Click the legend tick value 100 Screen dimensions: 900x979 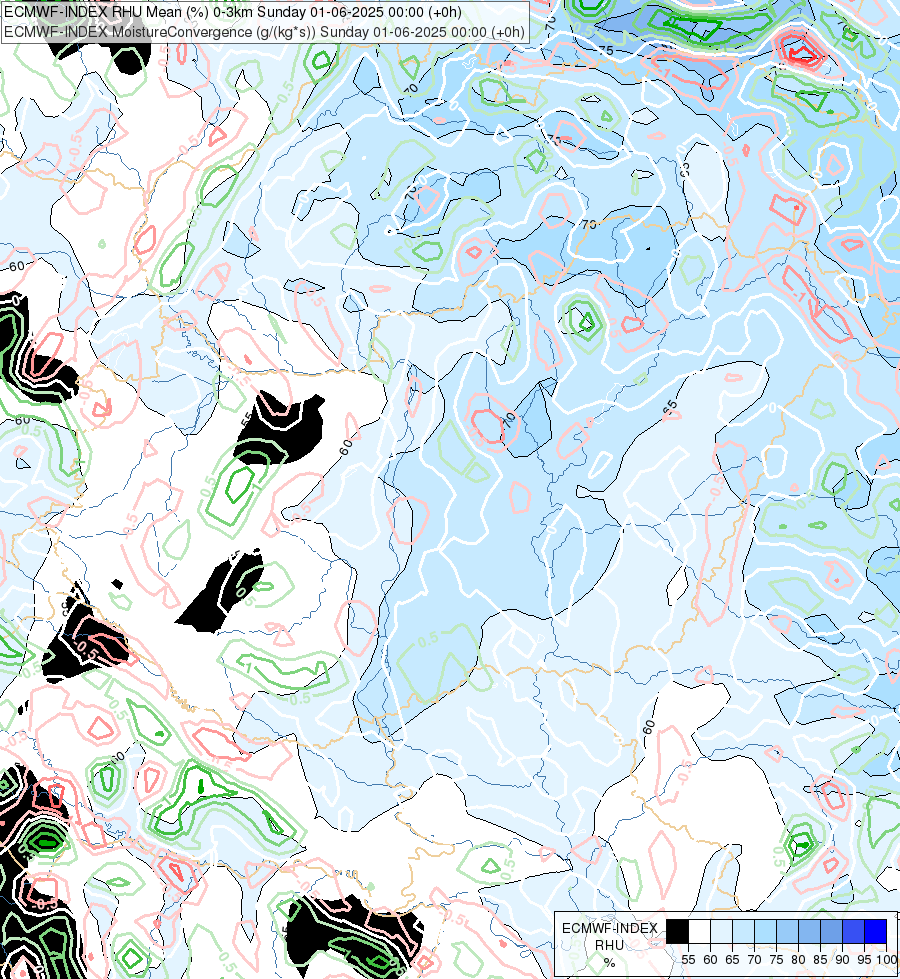coord(886,960)
